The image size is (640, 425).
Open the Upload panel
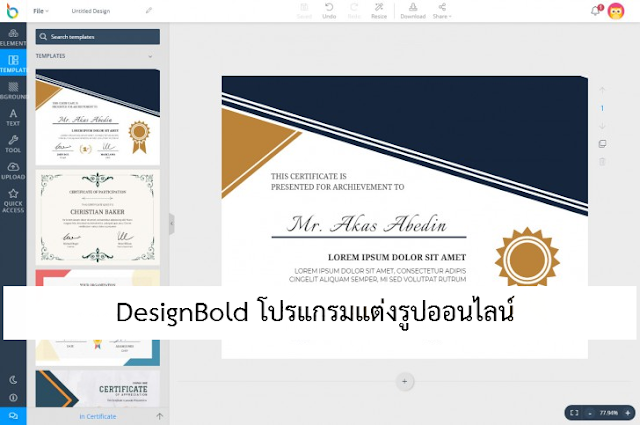(13, 171)
